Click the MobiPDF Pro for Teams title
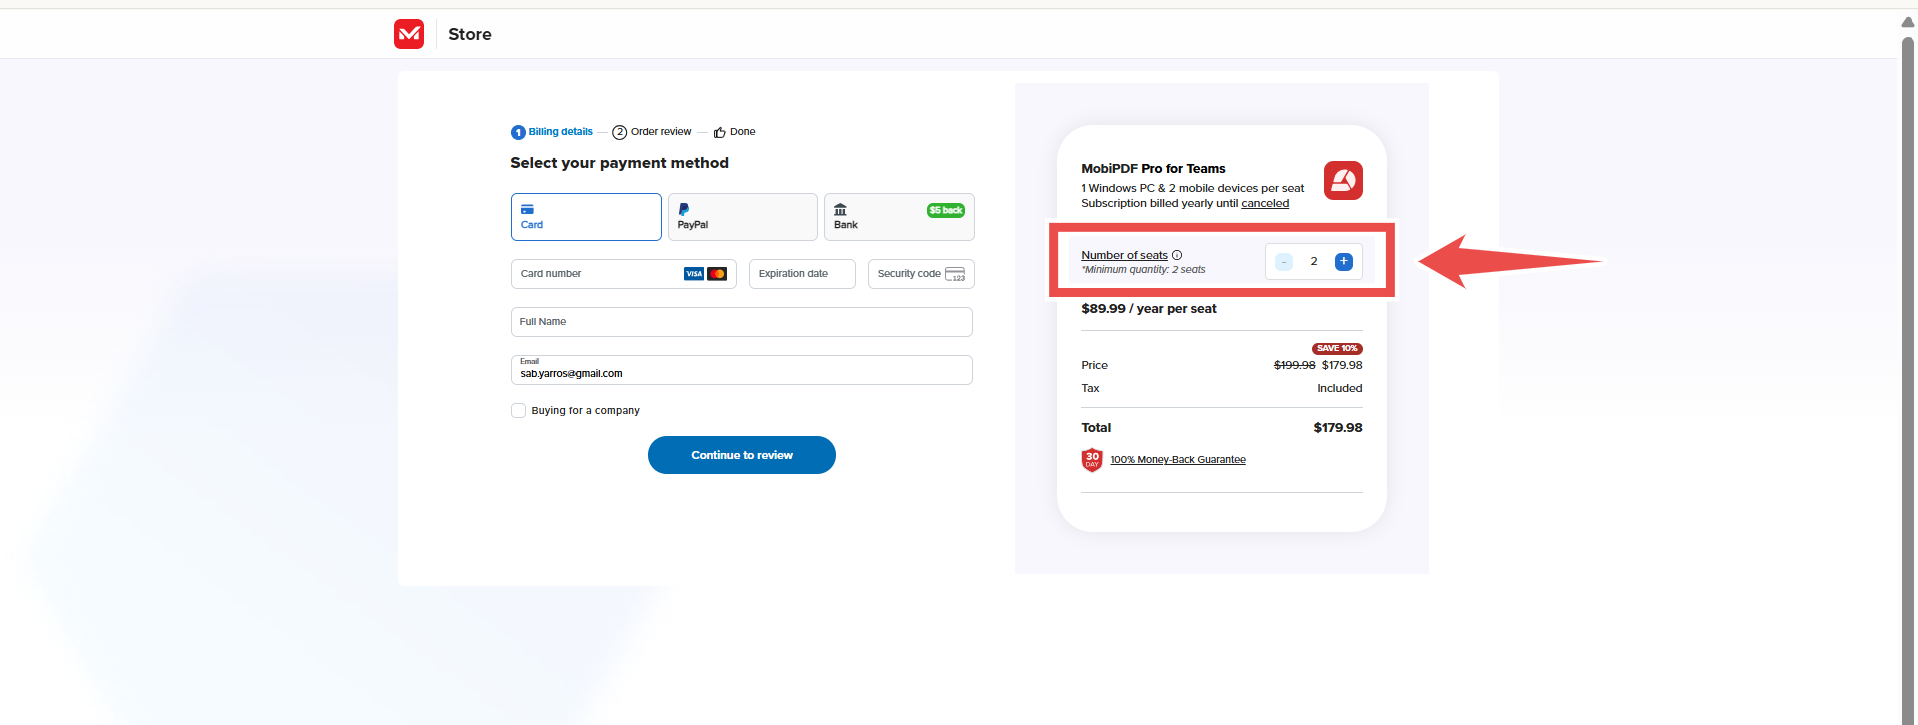Image resolution: width=1918 pixels, height=725 pixels. point(1153,169)
